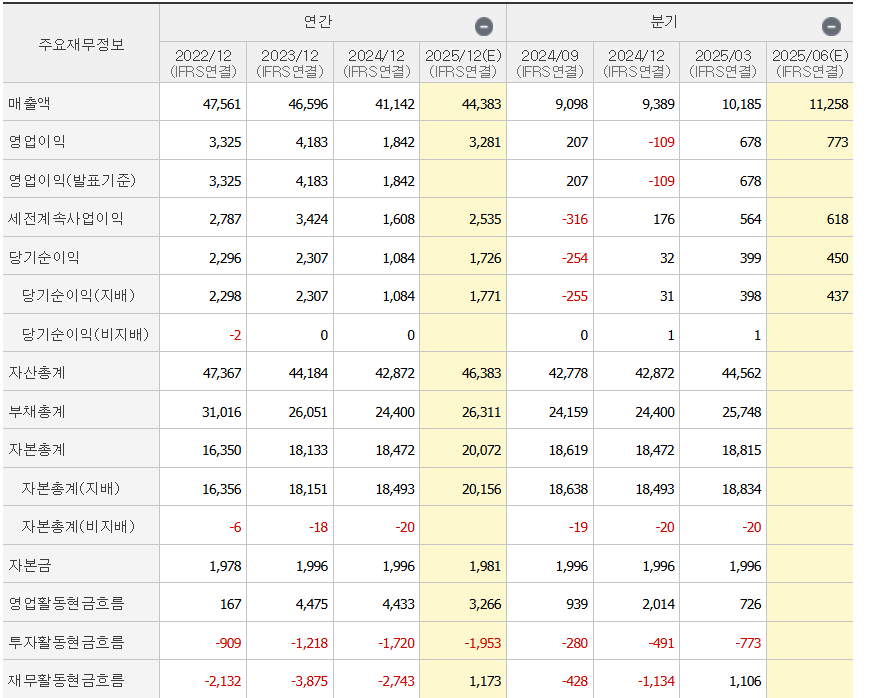Select the 1,771 controlling net income estimate
This screenshot has width=869, height=698.
(x=485, y=297)
